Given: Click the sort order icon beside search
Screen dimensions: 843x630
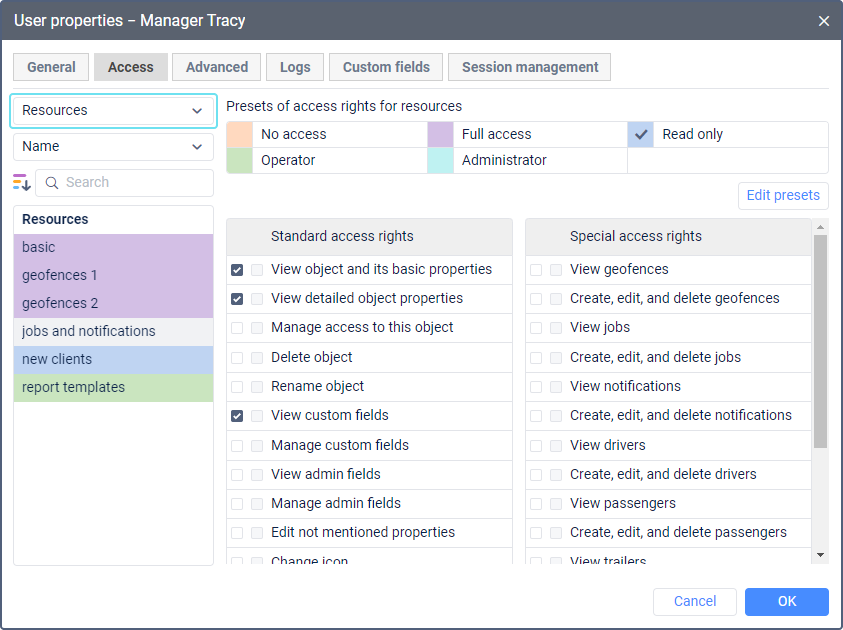Looking at the screenshot, I should pos(22,182).
